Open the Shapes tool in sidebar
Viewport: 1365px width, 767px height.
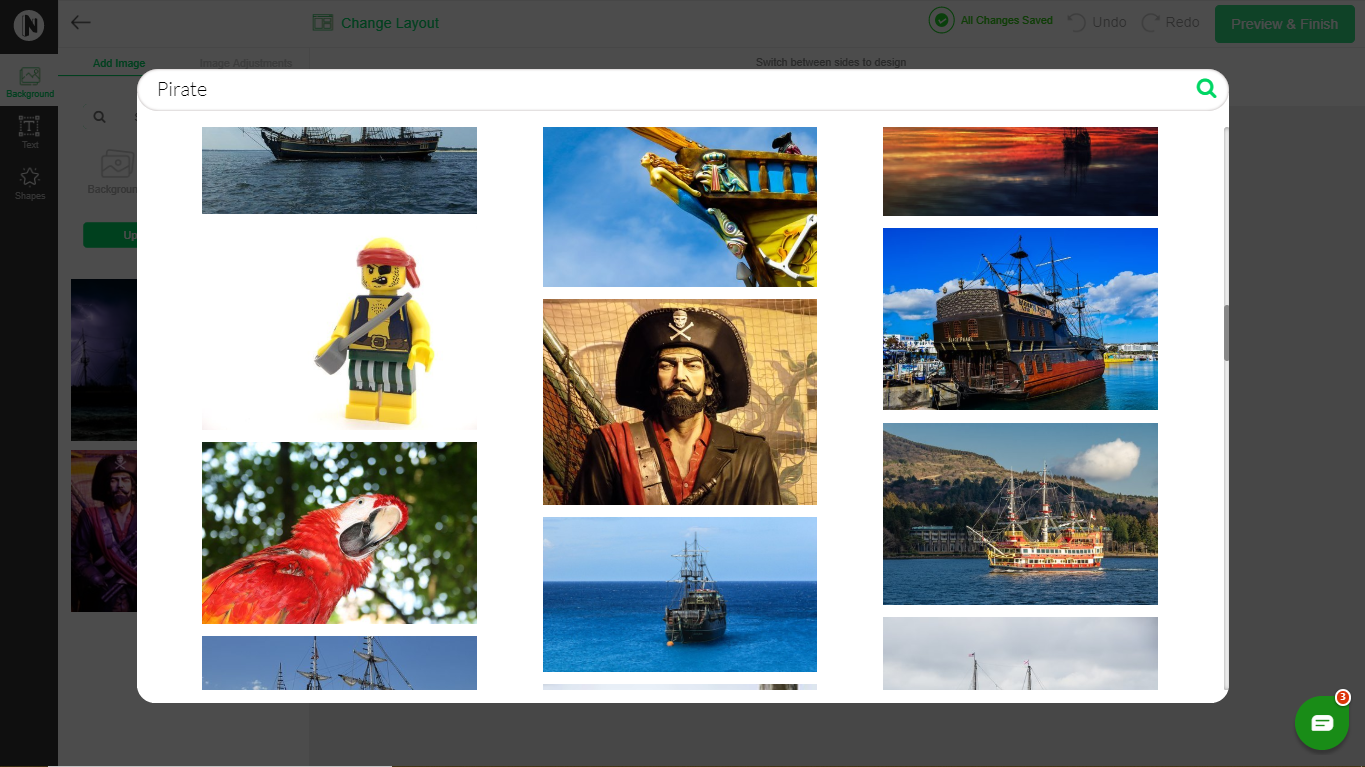[30, 183]
